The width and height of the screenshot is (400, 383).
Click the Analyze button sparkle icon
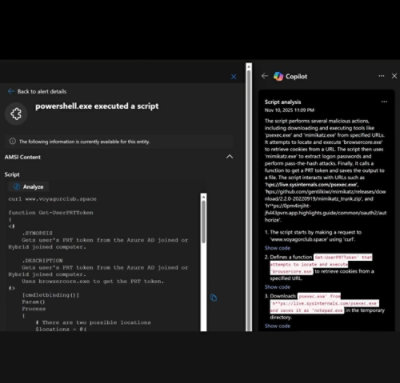(x=16, y=187)
